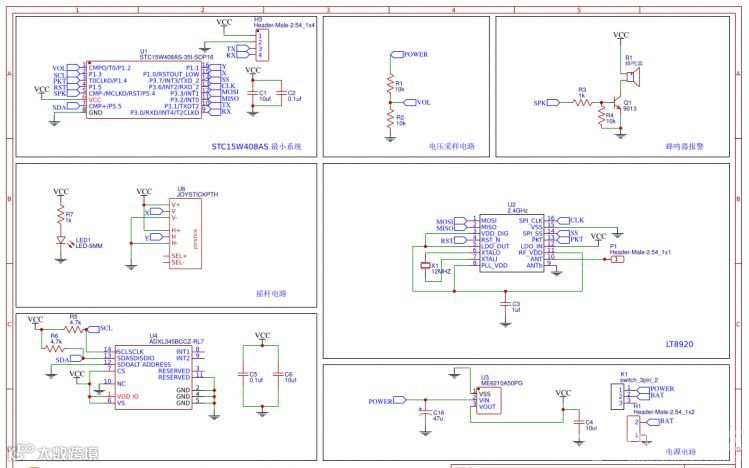Select the H3 four-pin male header
Image resolution: width=749 pixels, height=468 pixels.
point(262,45)
